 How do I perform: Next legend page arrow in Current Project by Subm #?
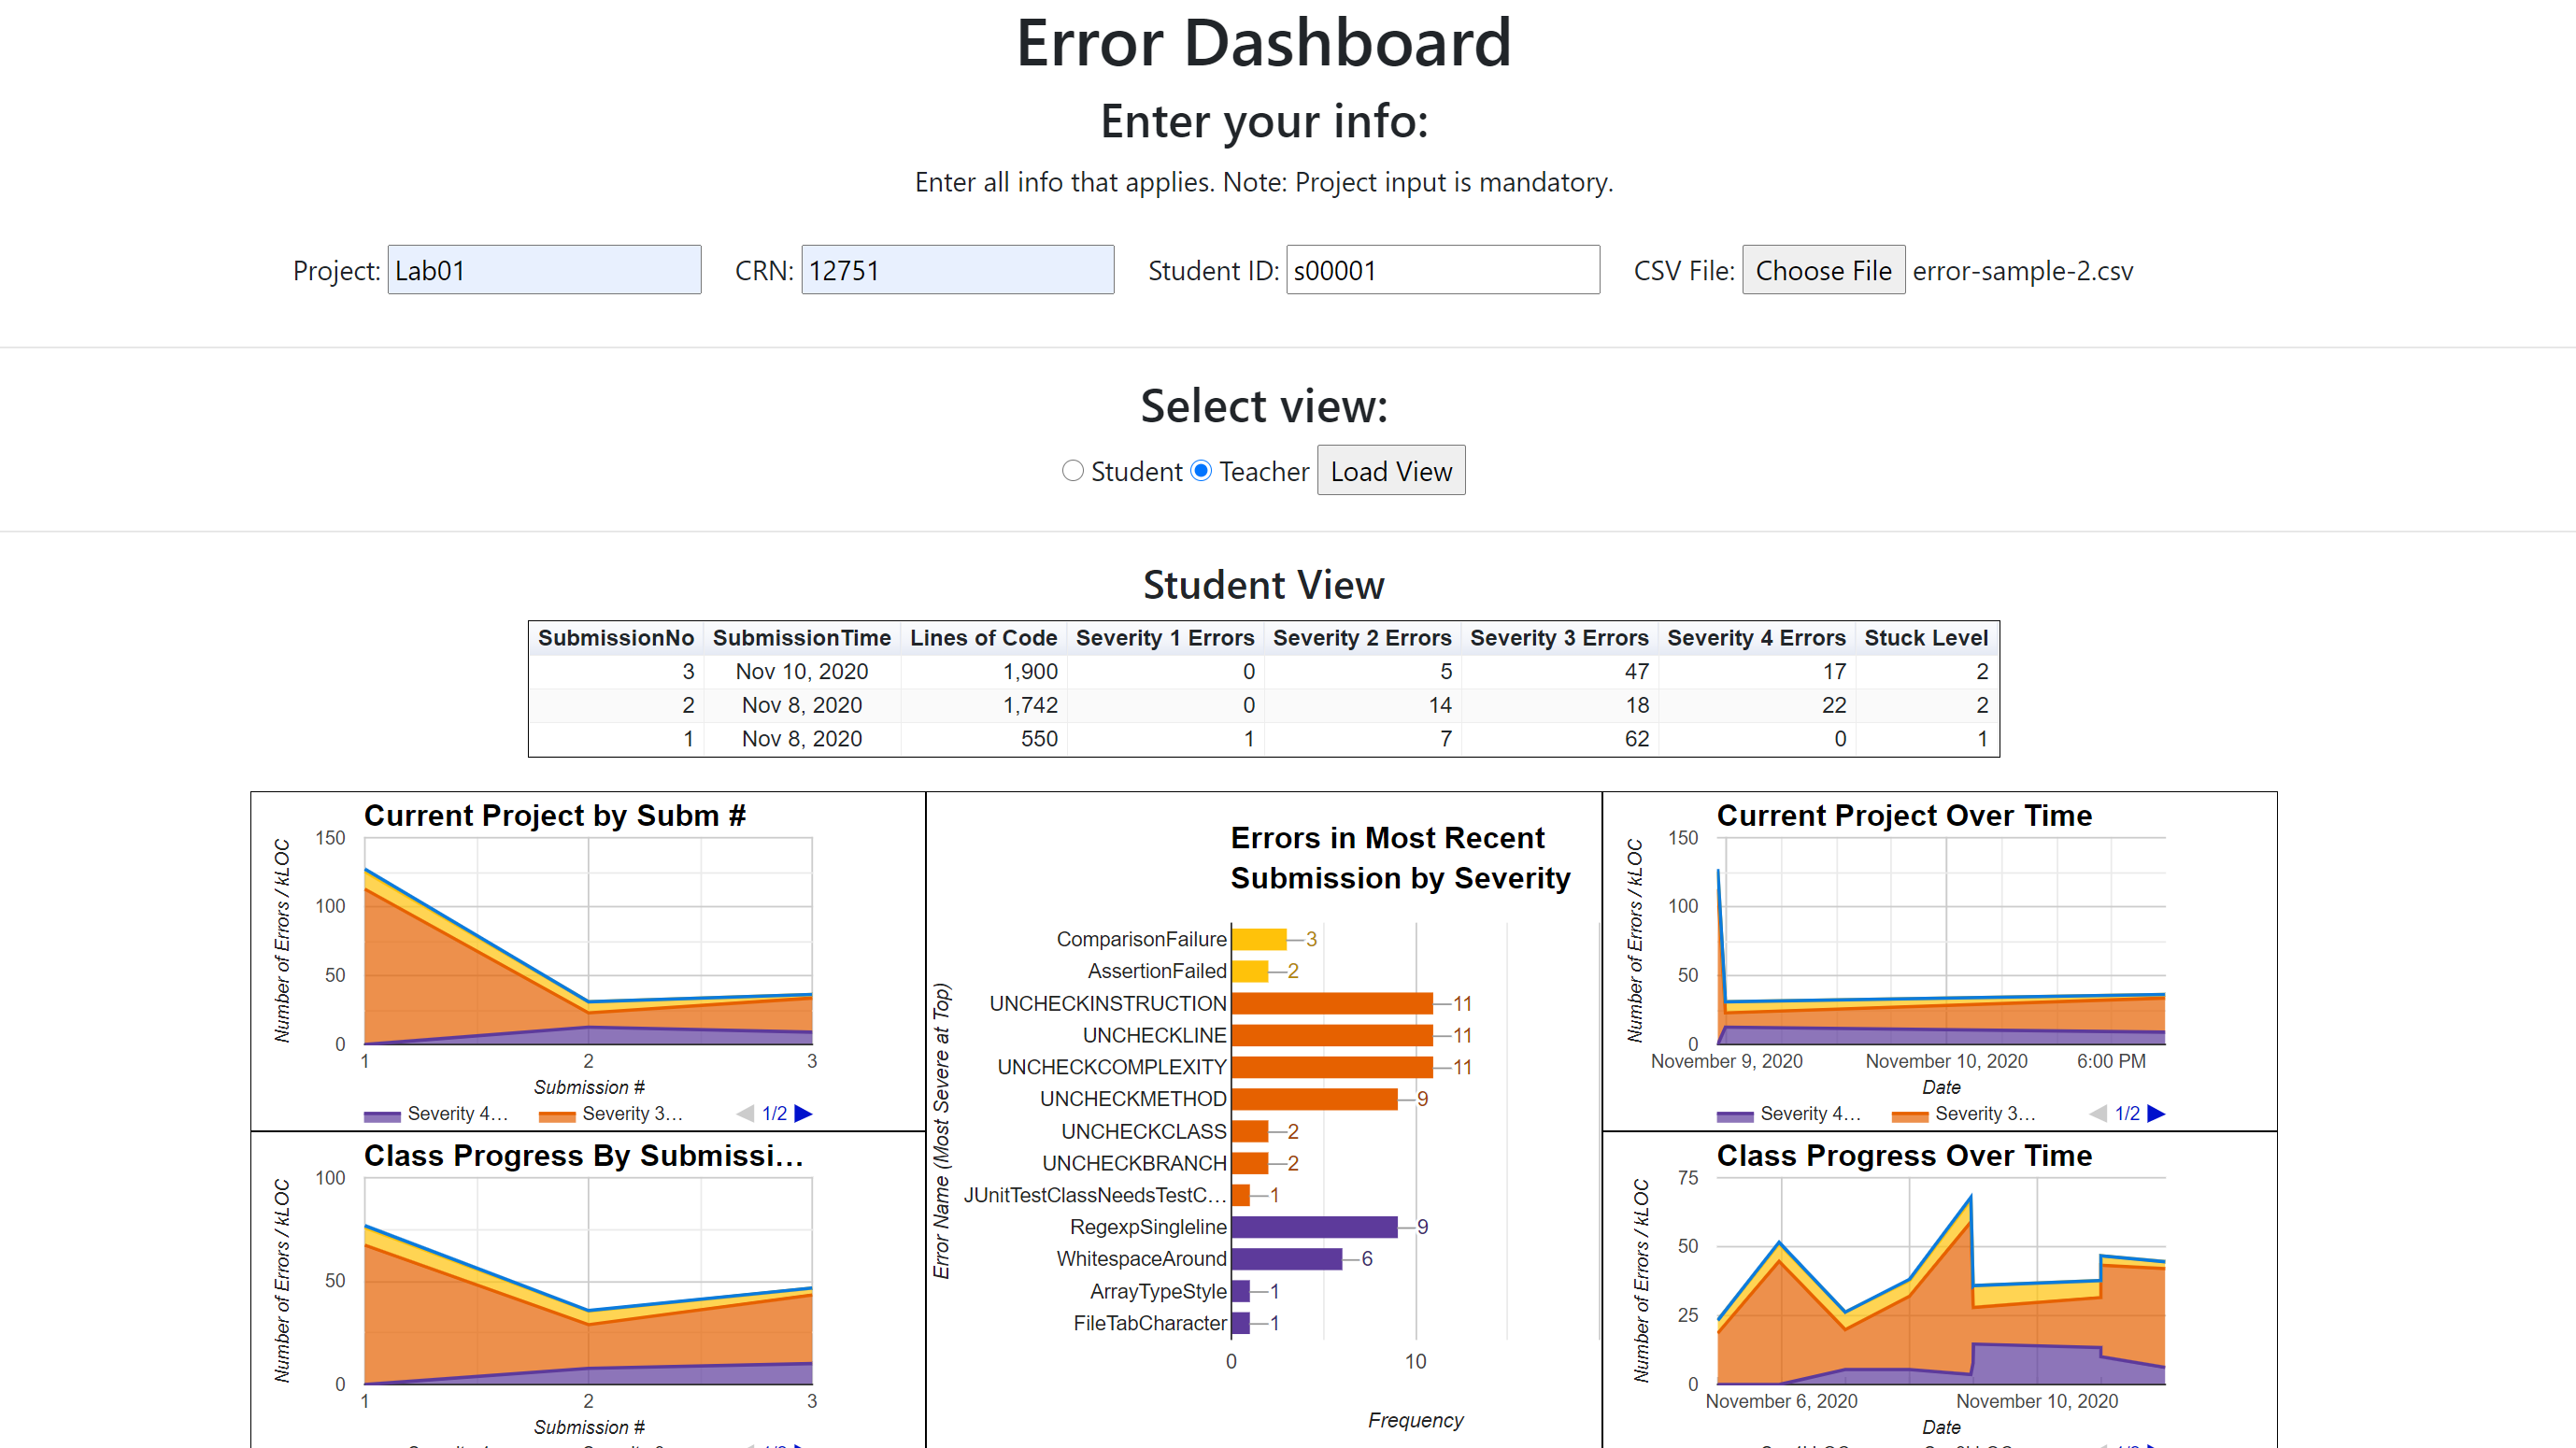(803, 1113)
